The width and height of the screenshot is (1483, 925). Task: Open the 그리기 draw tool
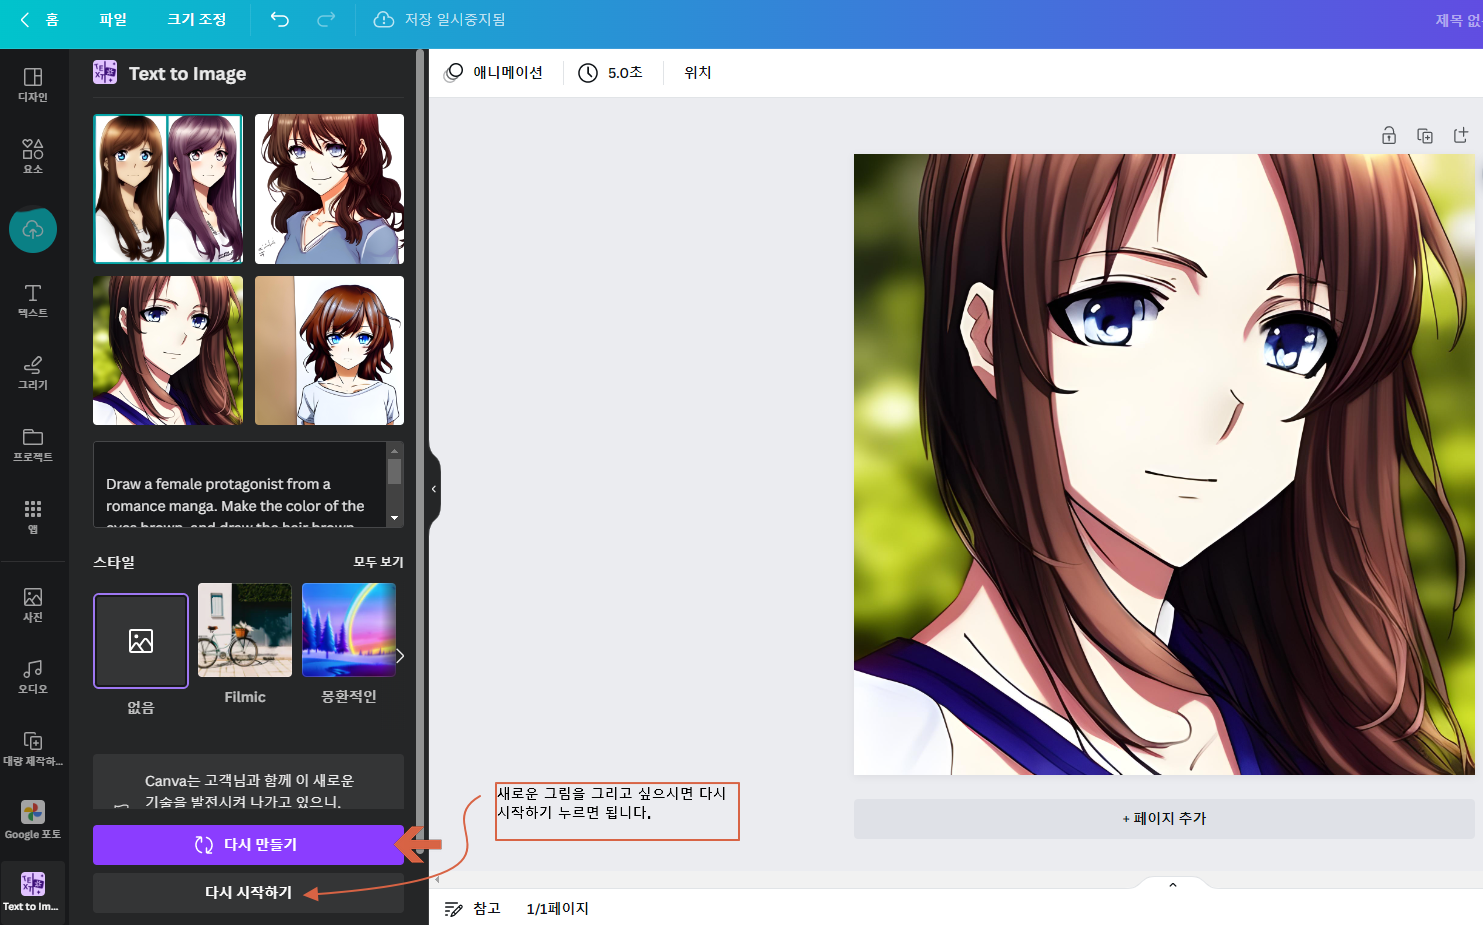click(33, 373)
